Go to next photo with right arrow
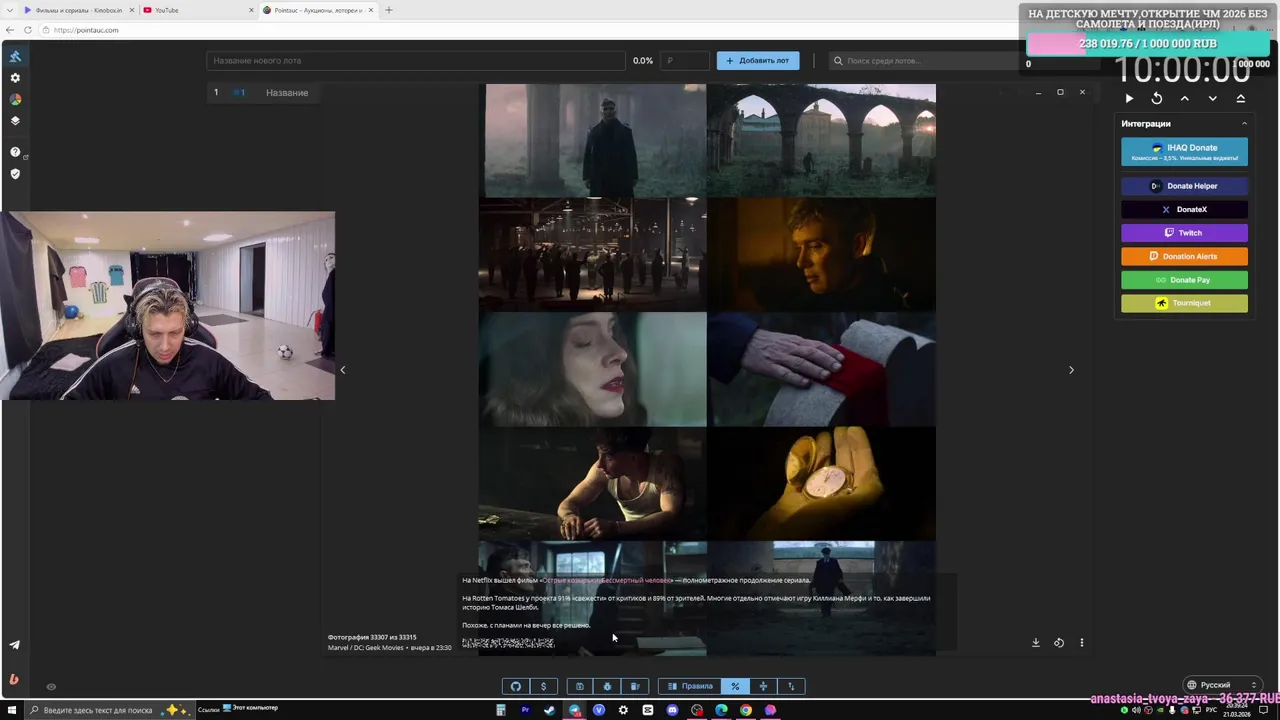 pyautogui.click(x=1071, y=370)
